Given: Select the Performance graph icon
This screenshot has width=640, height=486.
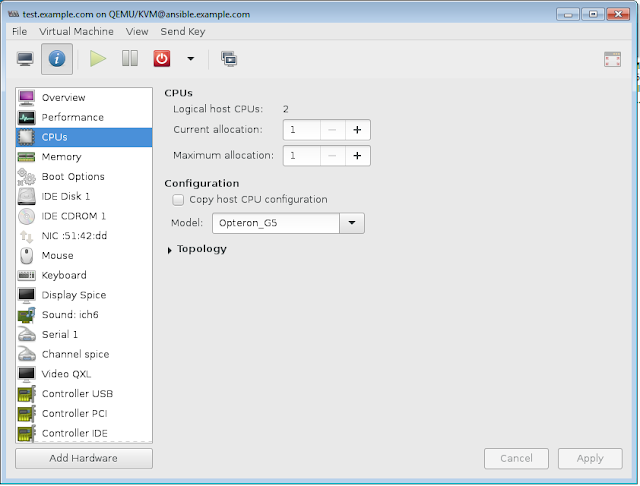Looking at the screenshot, I should click(x=27, y=118).
